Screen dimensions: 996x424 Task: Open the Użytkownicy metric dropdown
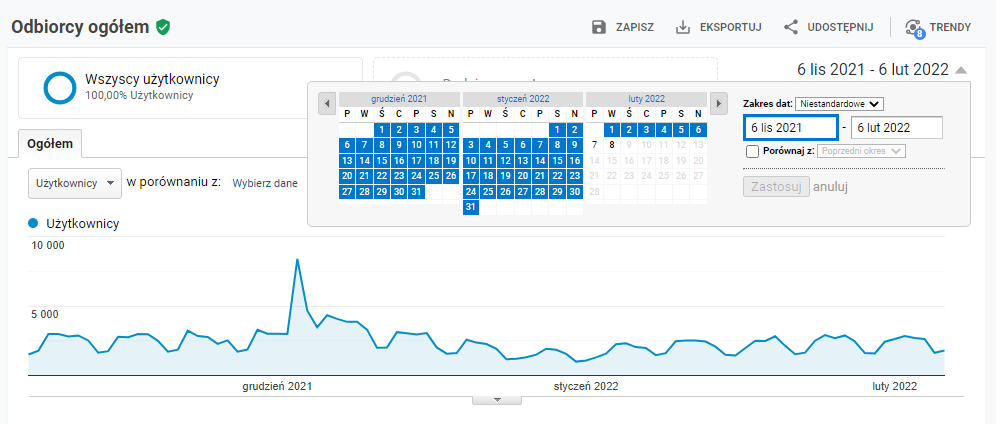pos(75,183)
